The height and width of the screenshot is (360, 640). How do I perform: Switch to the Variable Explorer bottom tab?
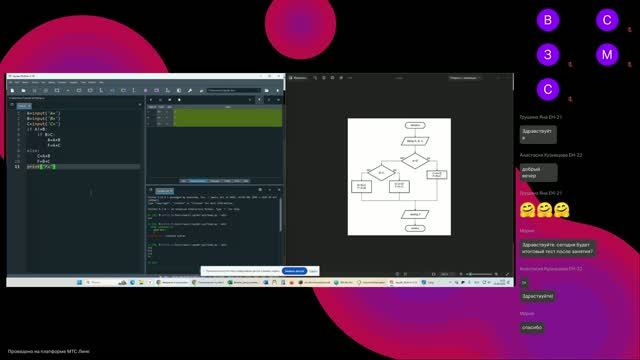(199, 181)
